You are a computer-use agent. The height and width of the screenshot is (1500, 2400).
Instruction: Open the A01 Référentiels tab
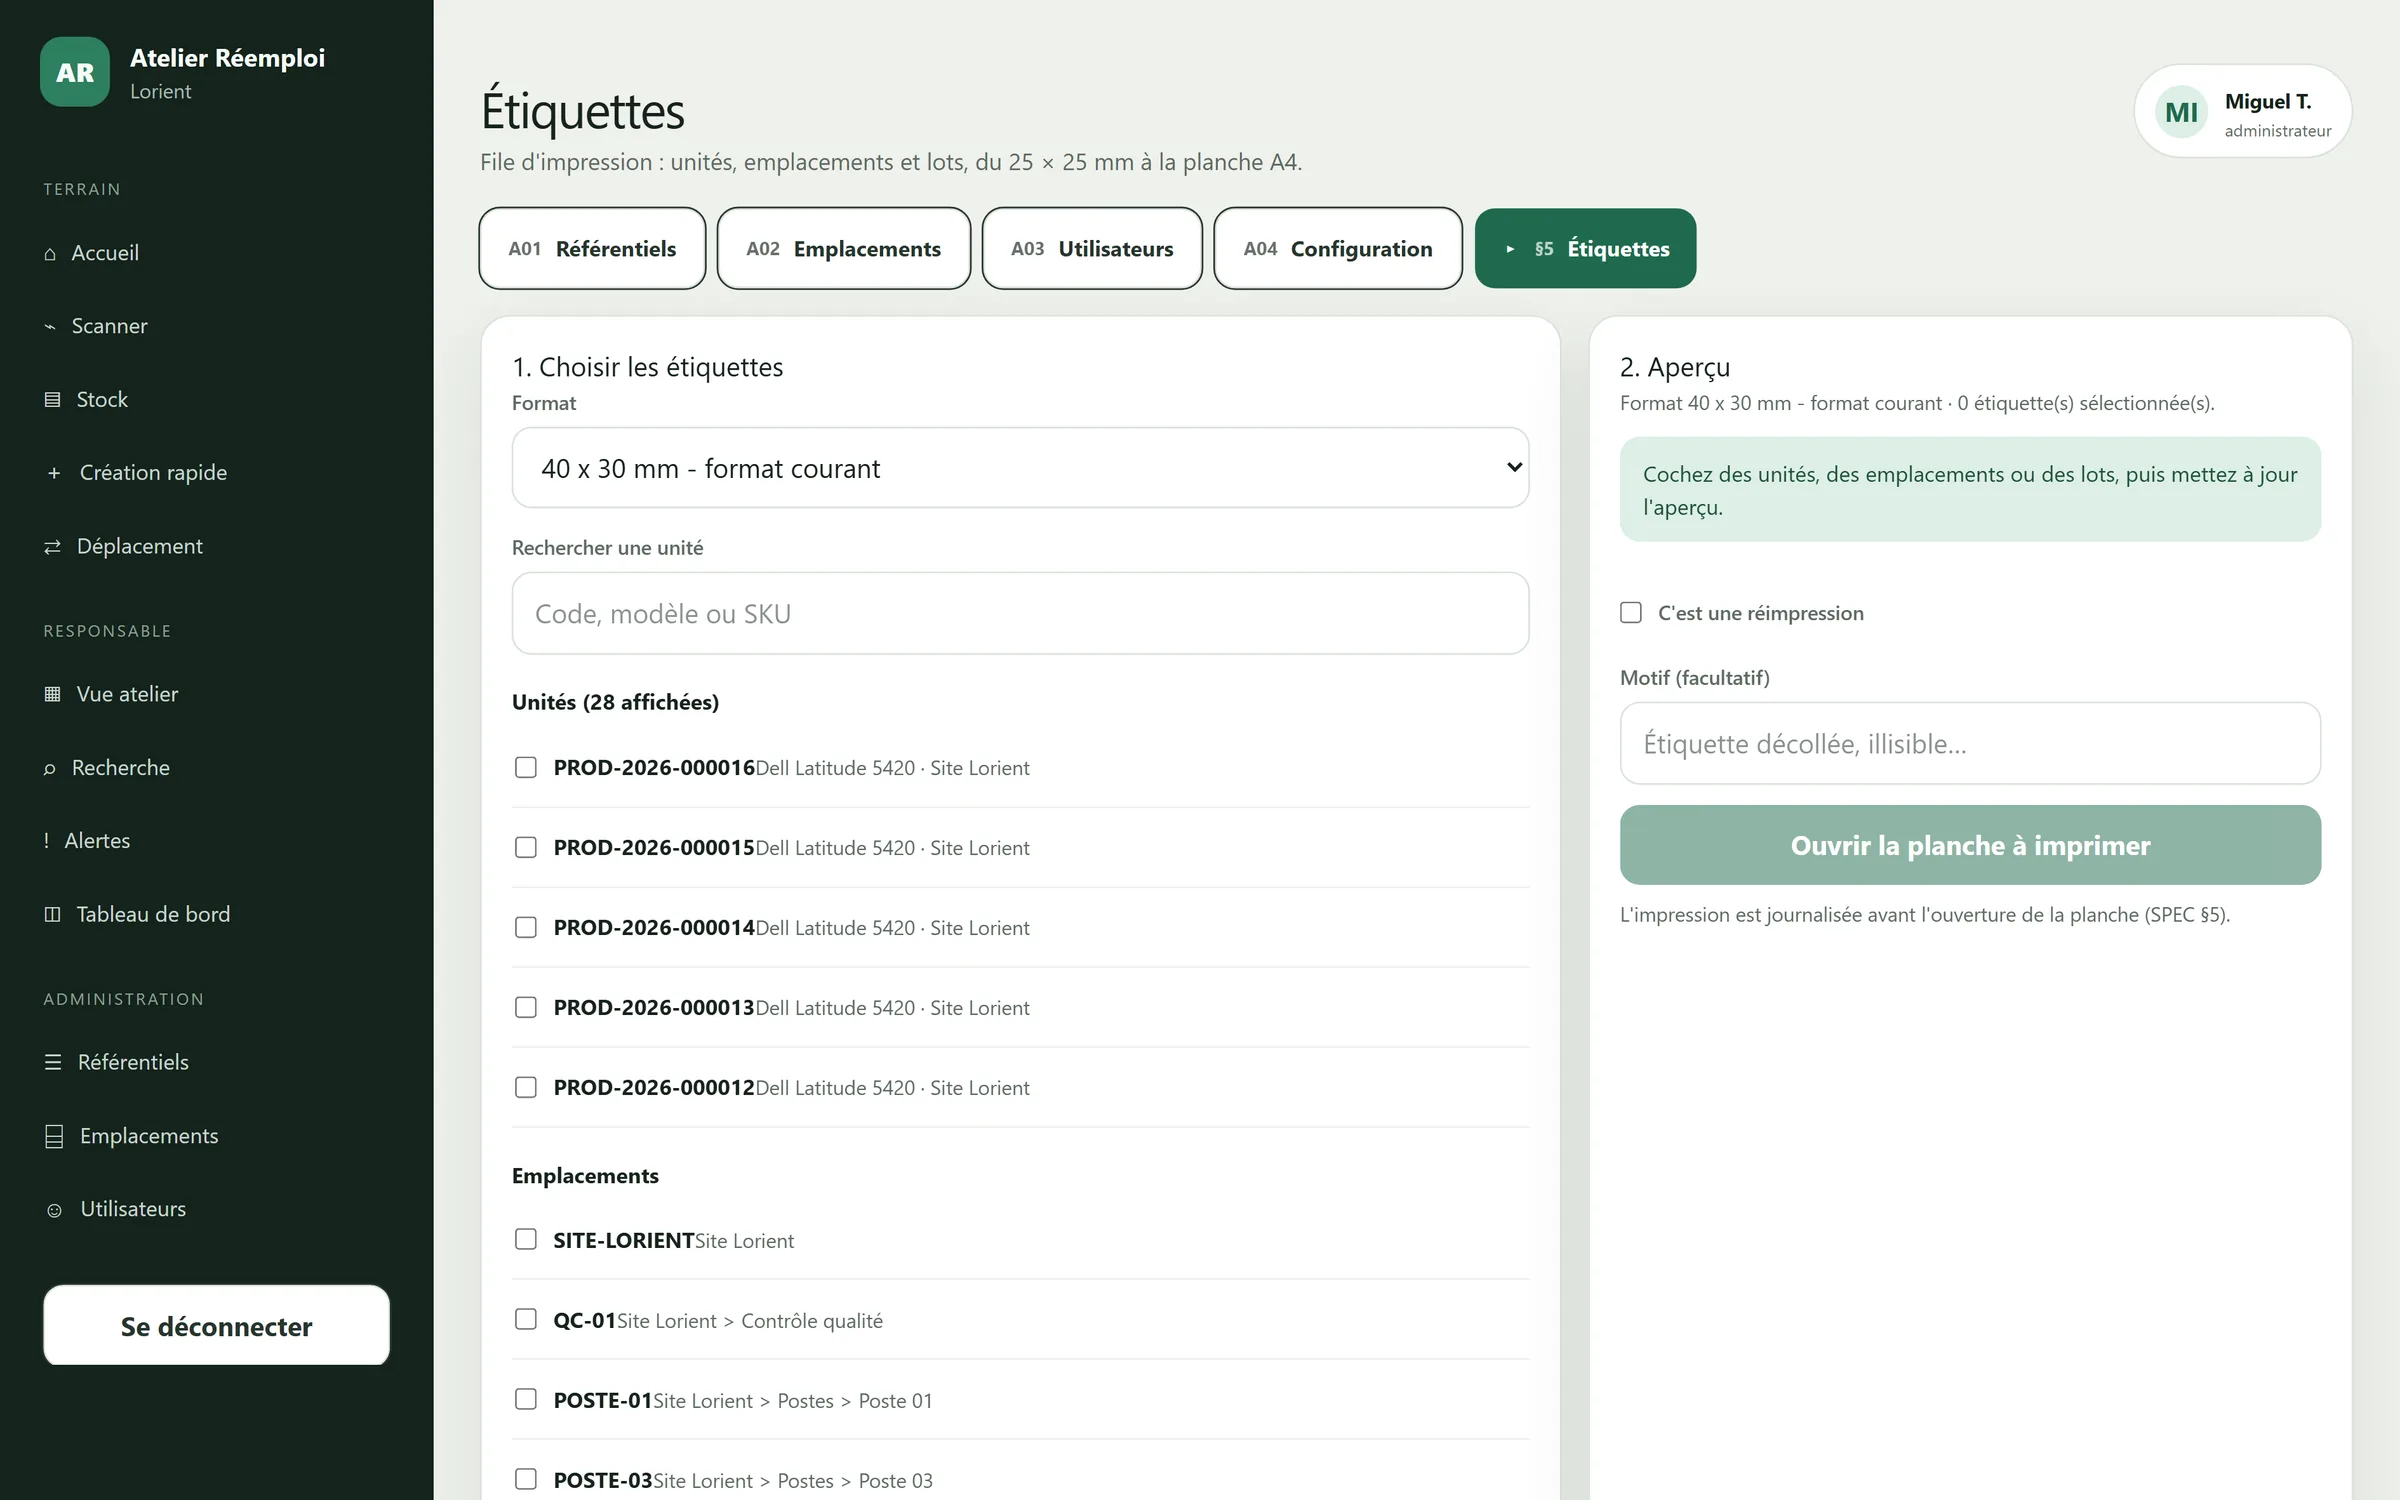592,249
